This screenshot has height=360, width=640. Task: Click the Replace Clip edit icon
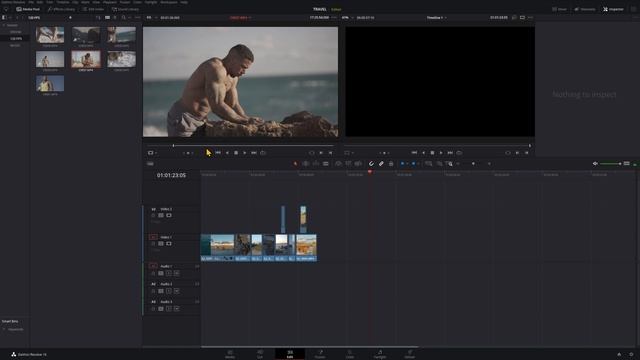pyautogui.click(x=358, y=164)
